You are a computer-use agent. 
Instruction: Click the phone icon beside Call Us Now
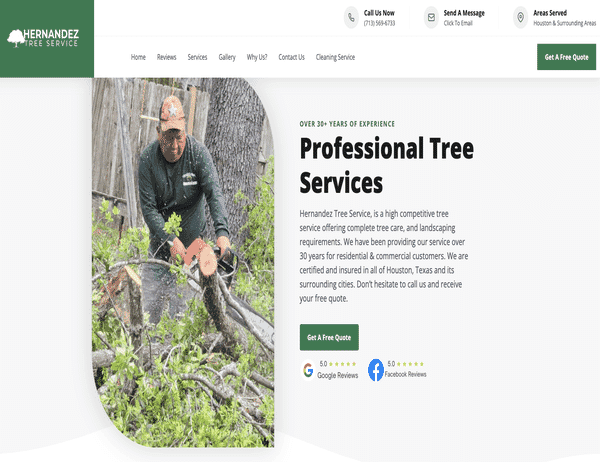[x=351, y=18]
